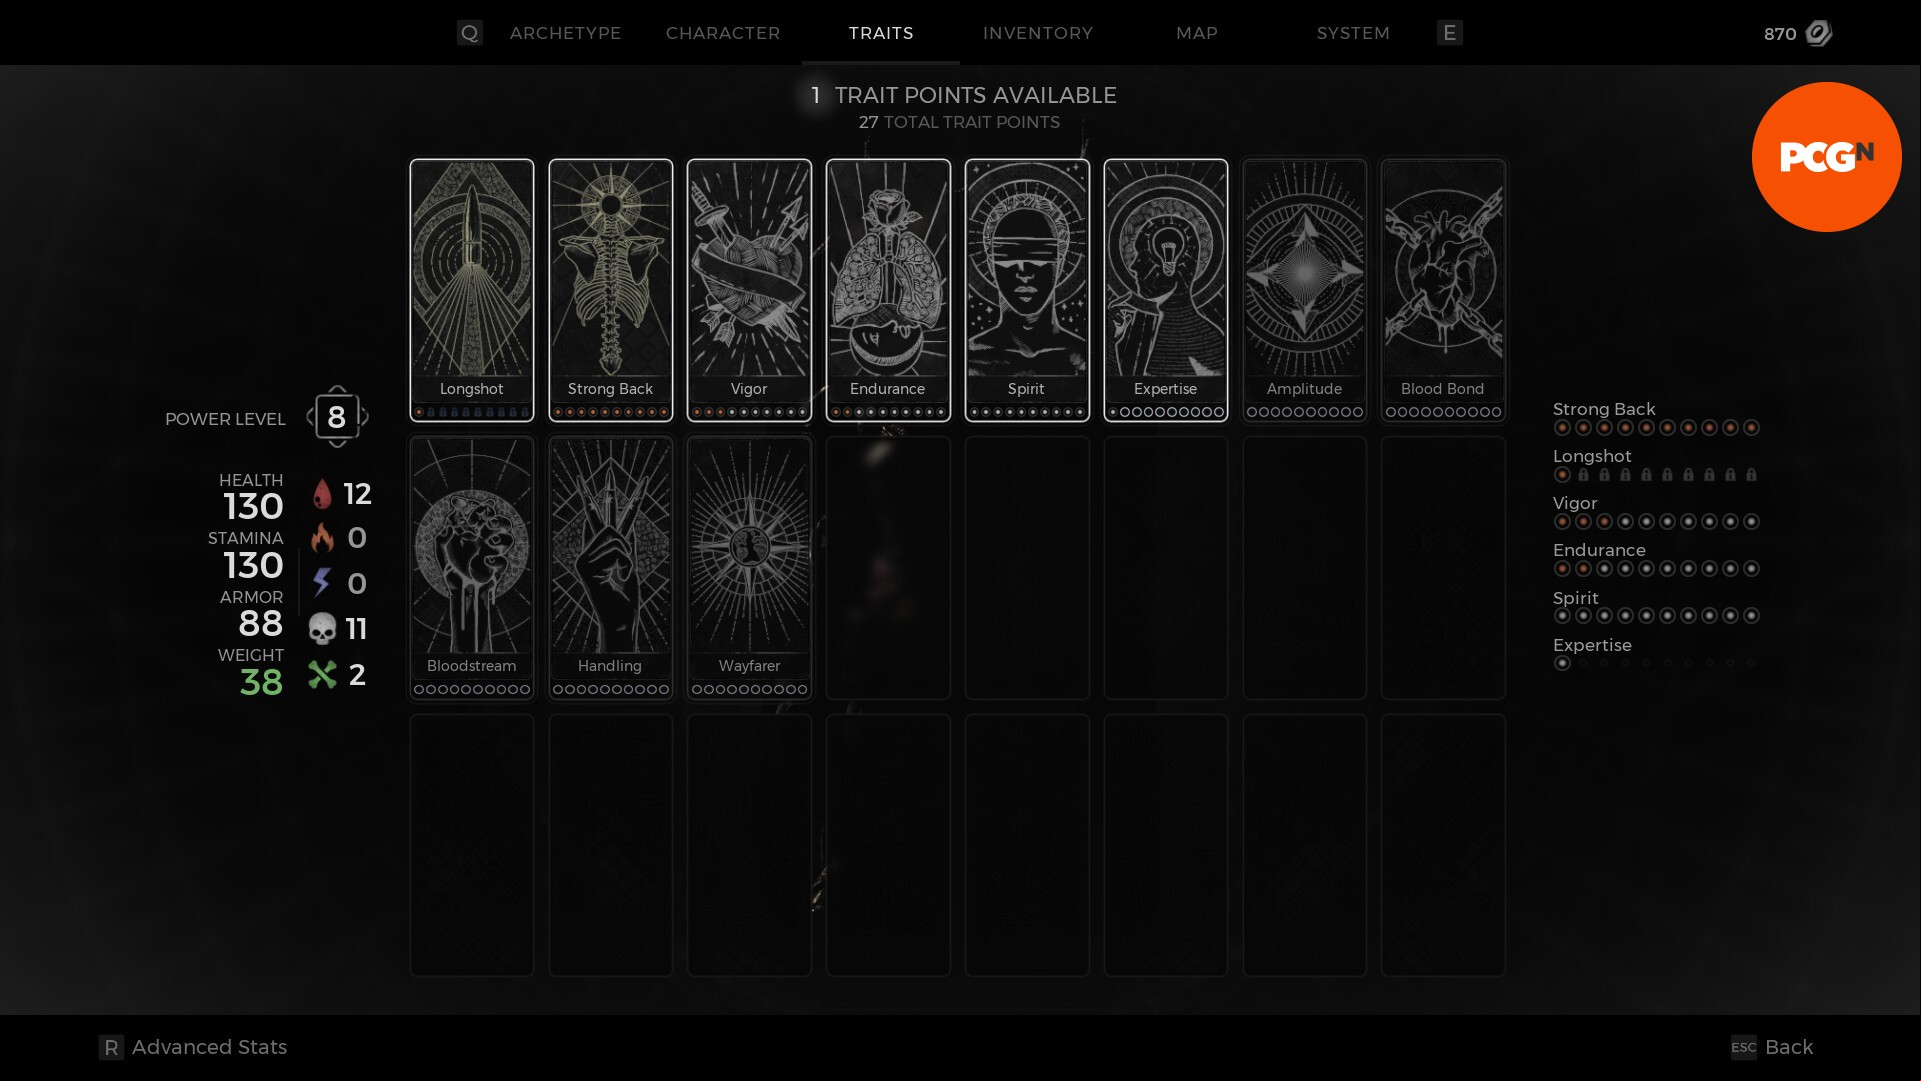
Task: Click the E next-tab key icon
Action: 1449,33
